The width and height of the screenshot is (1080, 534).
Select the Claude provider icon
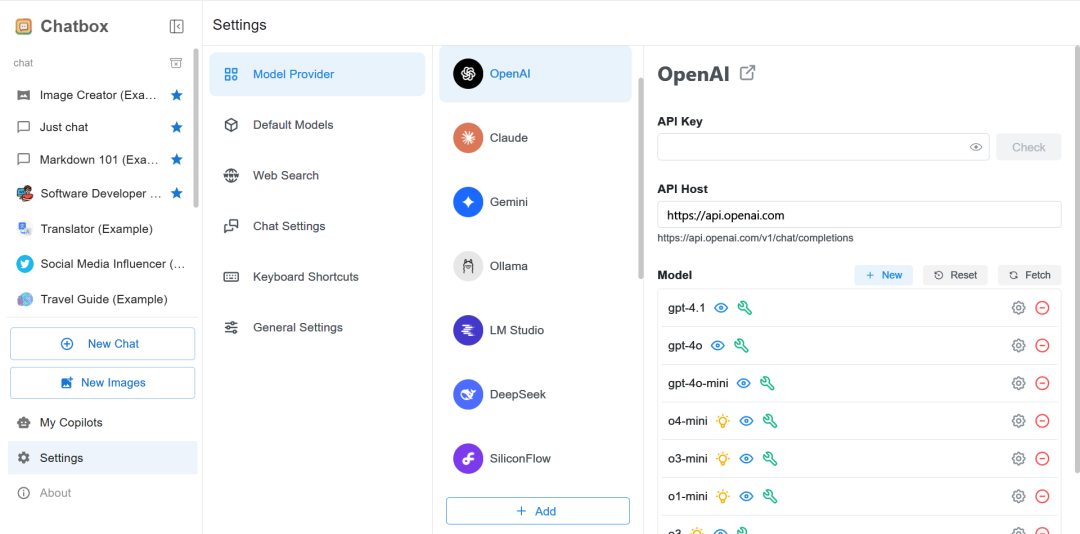[x=468, y=138]
